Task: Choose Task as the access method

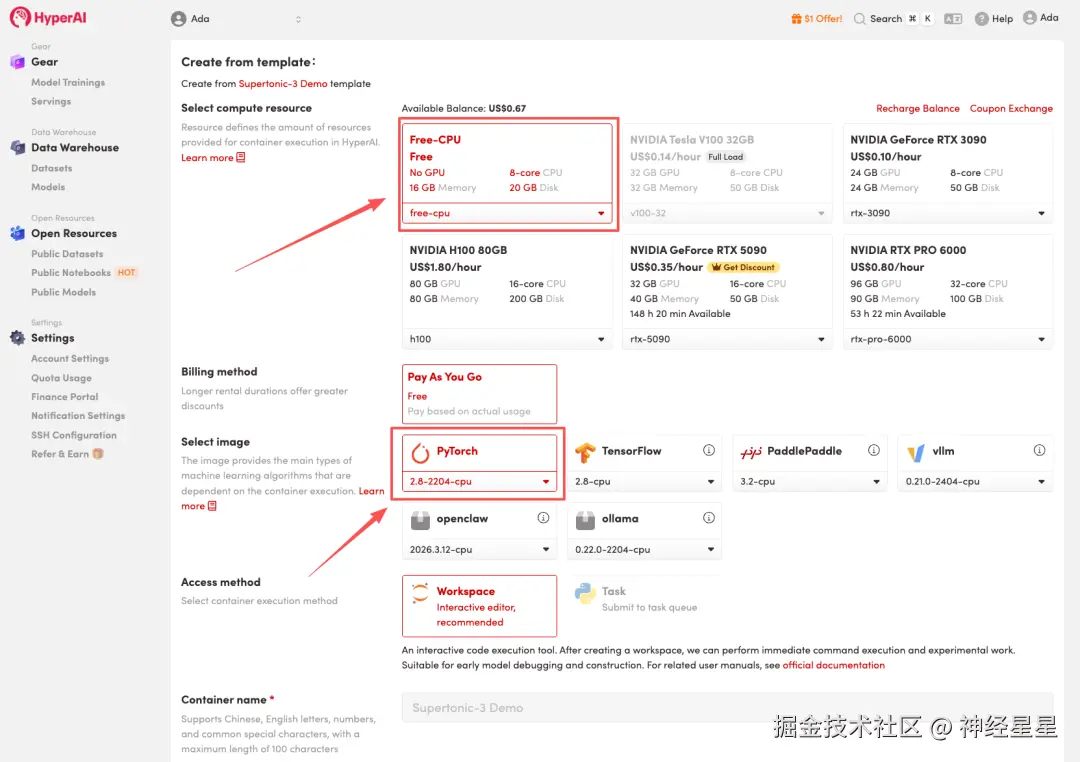Action: (645, 598)
